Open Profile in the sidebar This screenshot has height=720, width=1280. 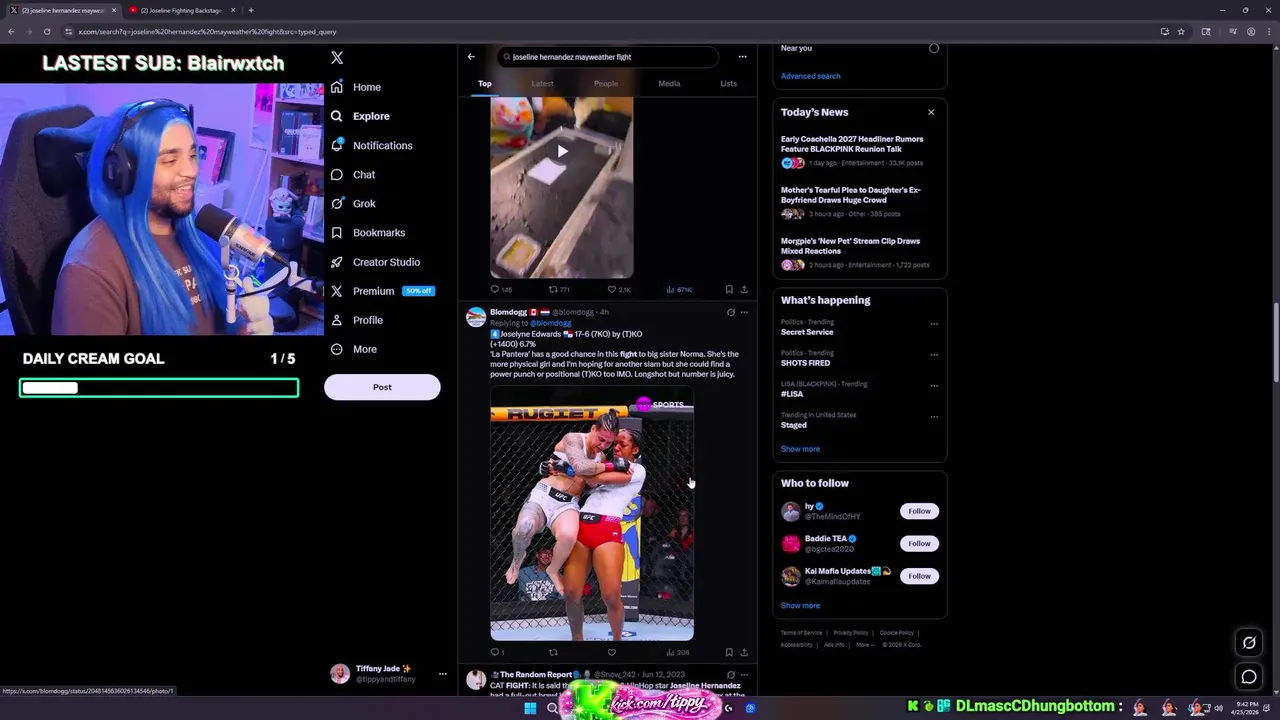pyautogui.click(x=357, y=320)
